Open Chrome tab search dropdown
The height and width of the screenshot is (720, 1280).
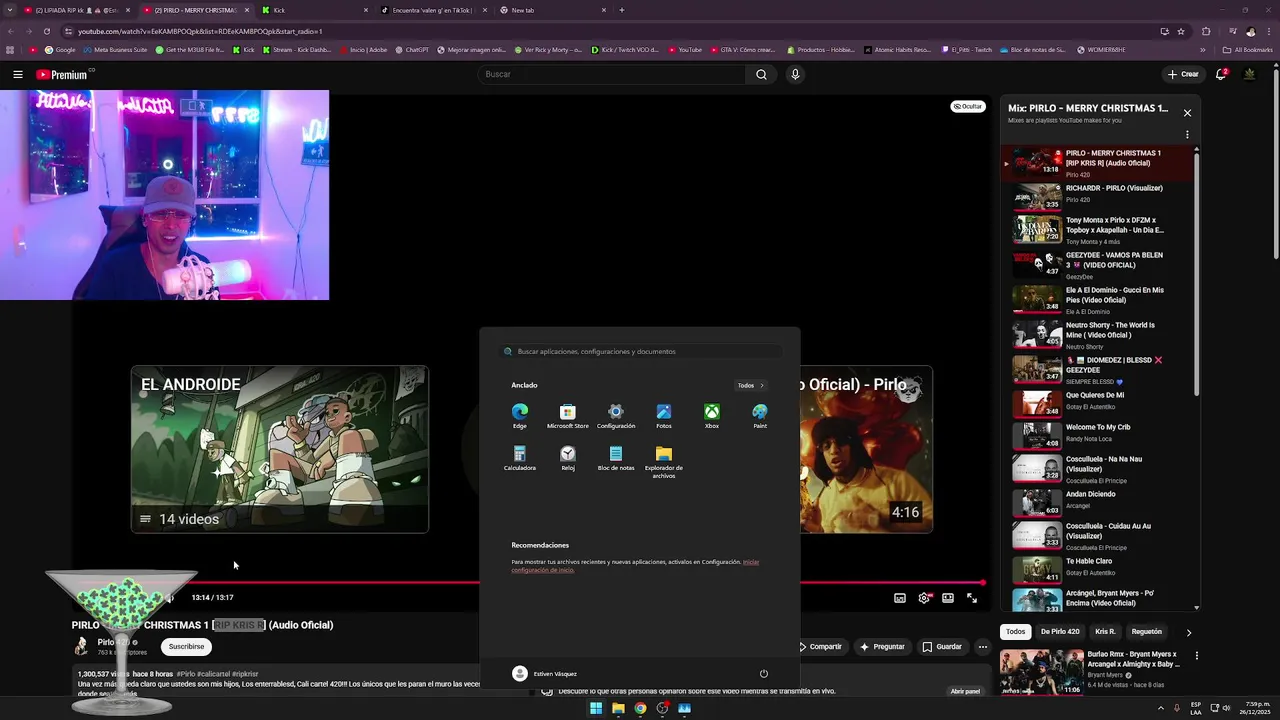[10, 10]
